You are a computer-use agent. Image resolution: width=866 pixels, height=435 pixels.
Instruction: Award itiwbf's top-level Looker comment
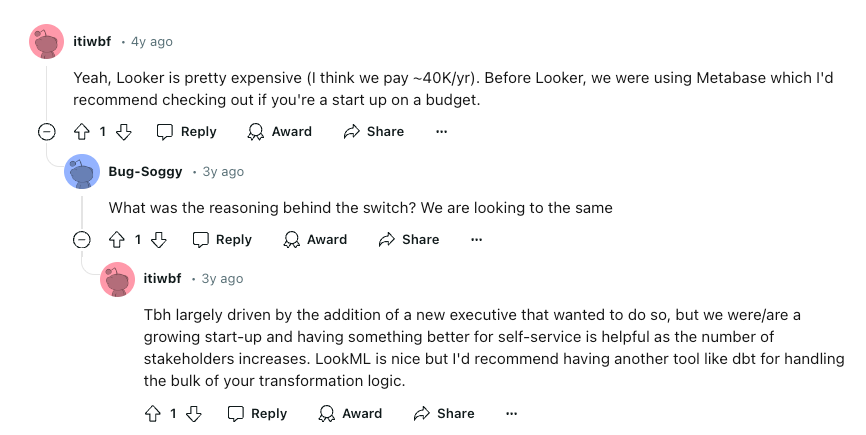(280, 131)
